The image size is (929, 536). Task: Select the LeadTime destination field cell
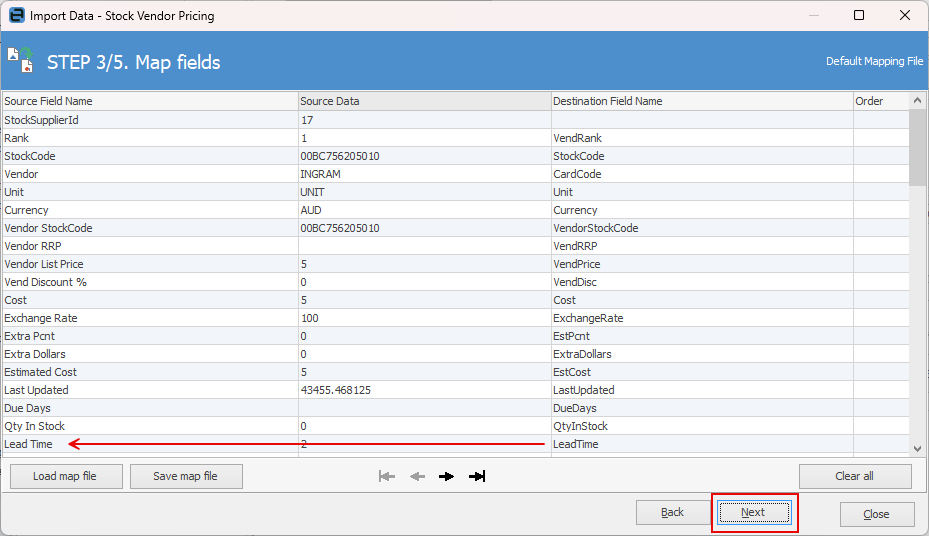pos(701,444)
